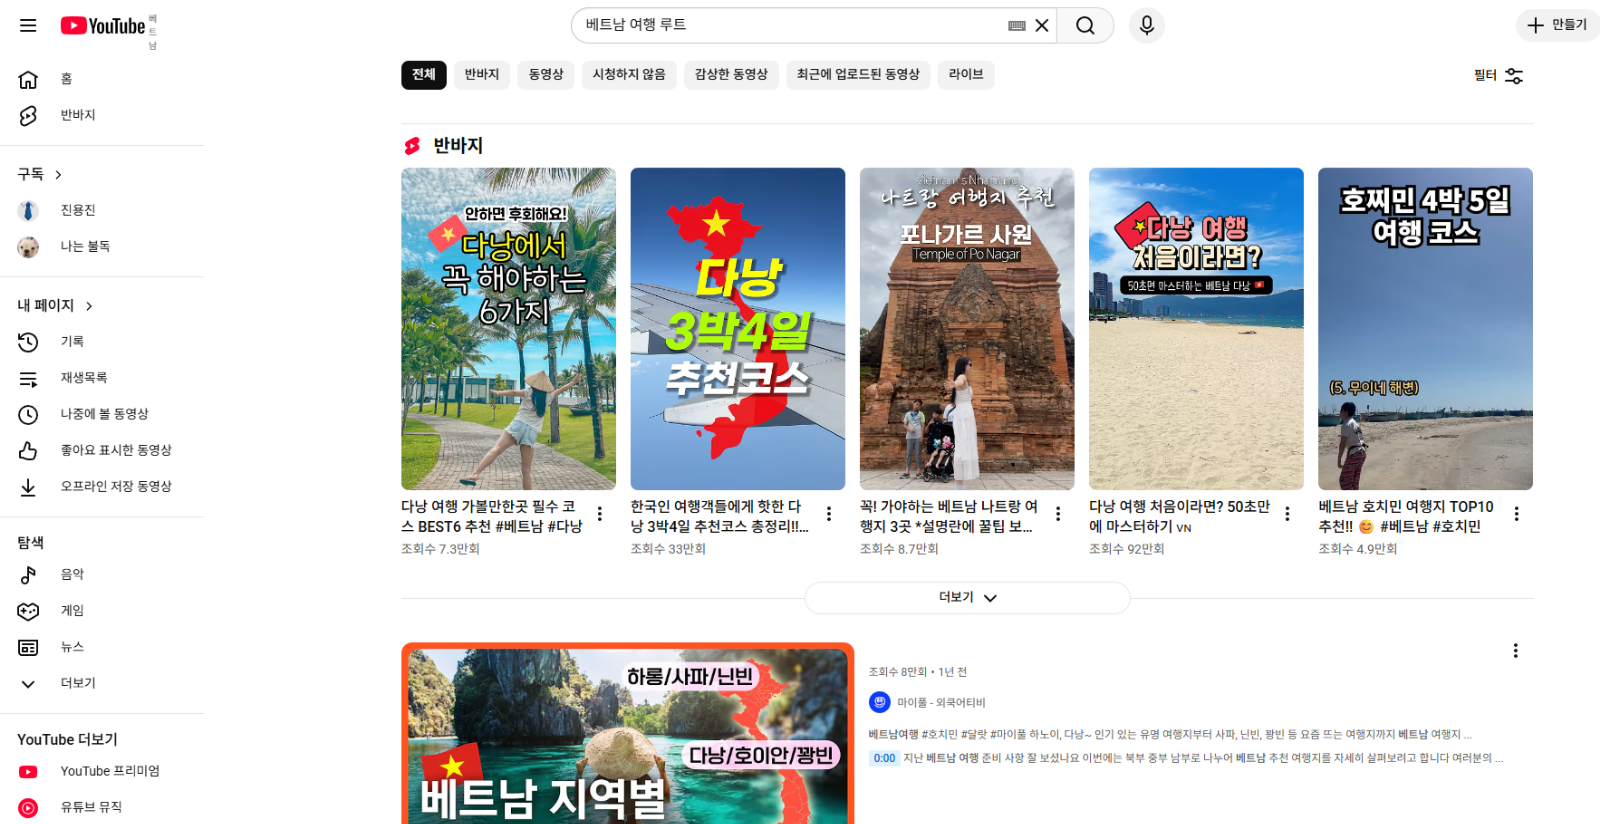The width and height of the screenshot is (1600, 824).
Task: Open title 다낭 여행 처음이라면? 50초만에
Action: [1180, 517]
